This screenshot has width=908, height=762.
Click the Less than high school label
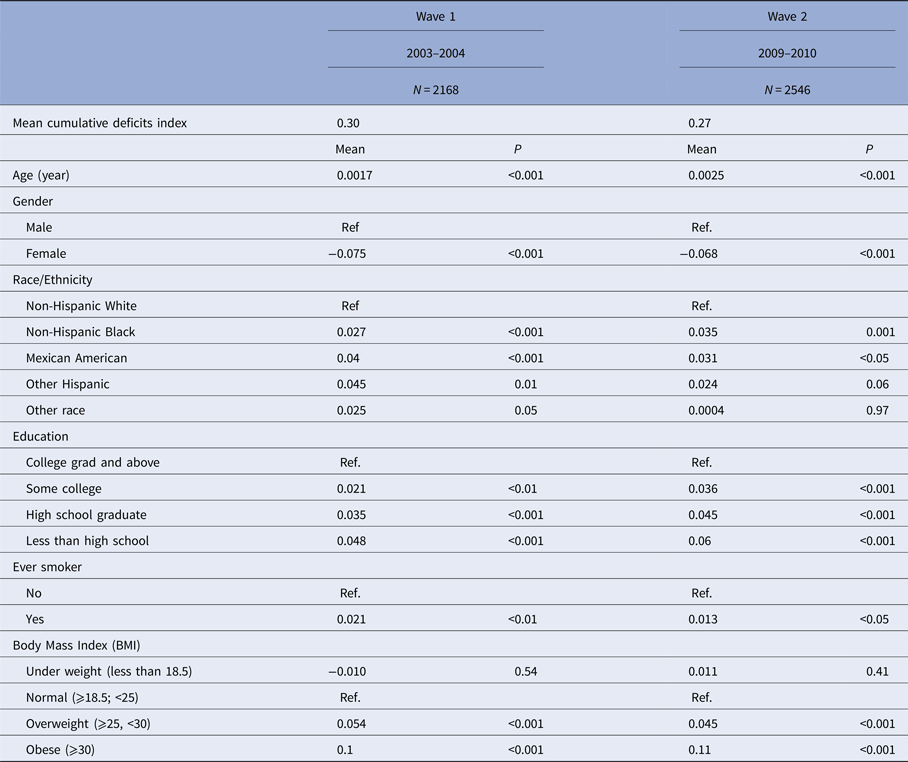click(x=88, y=541)
